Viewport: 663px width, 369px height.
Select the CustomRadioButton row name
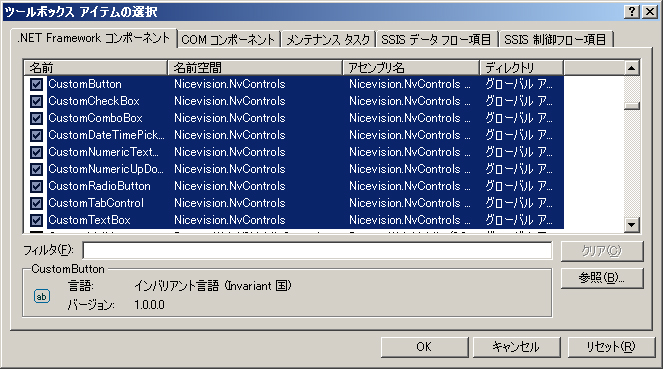tap(99, 186)
